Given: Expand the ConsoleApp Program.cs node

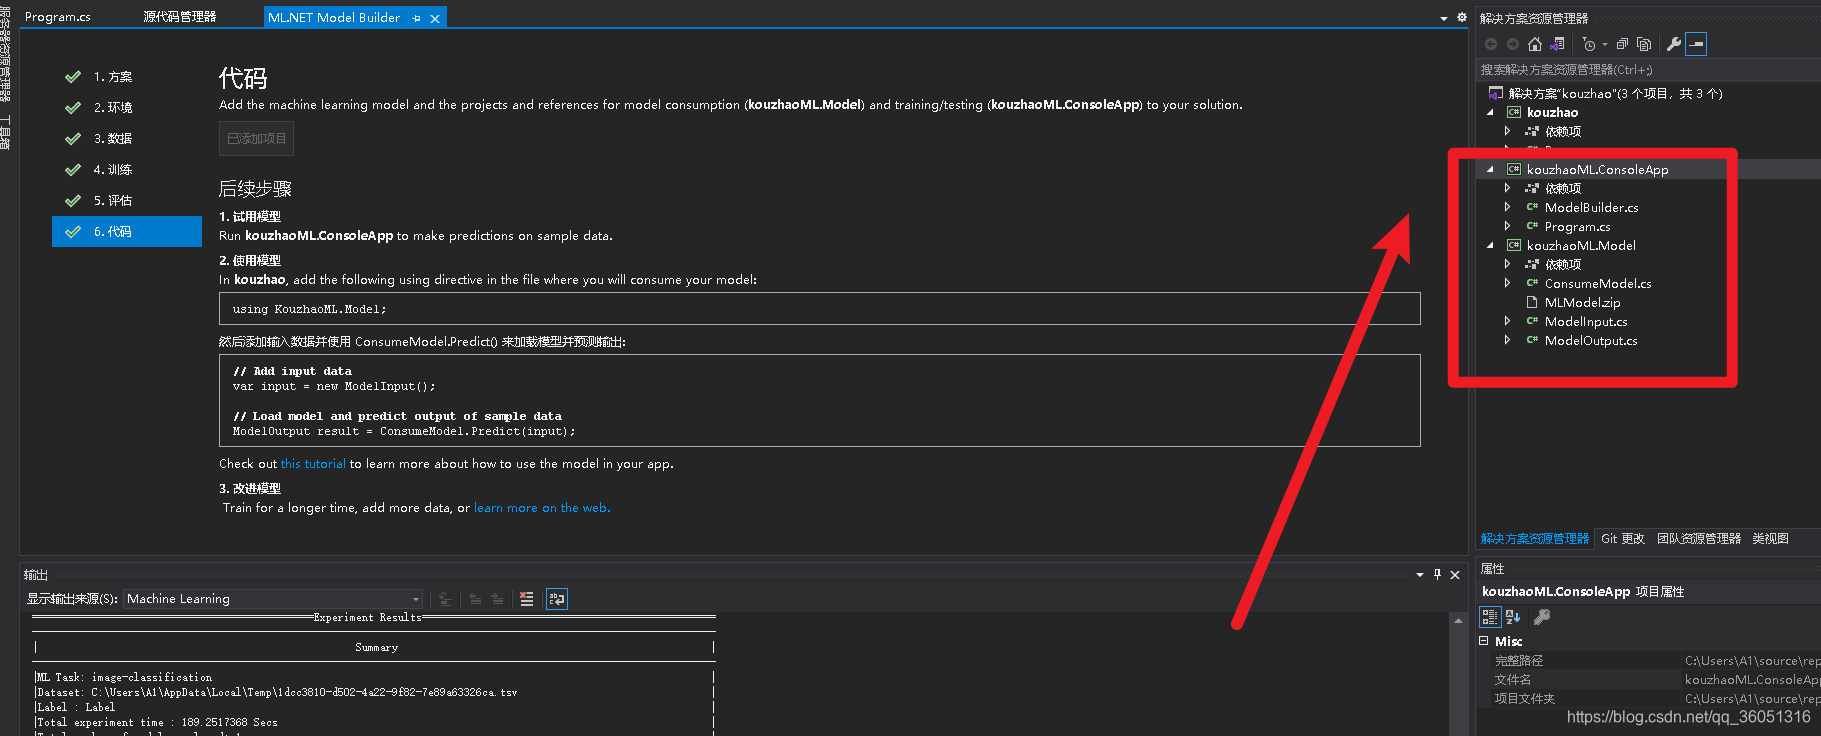Looking at the screenshot, I should [1507, 226].
